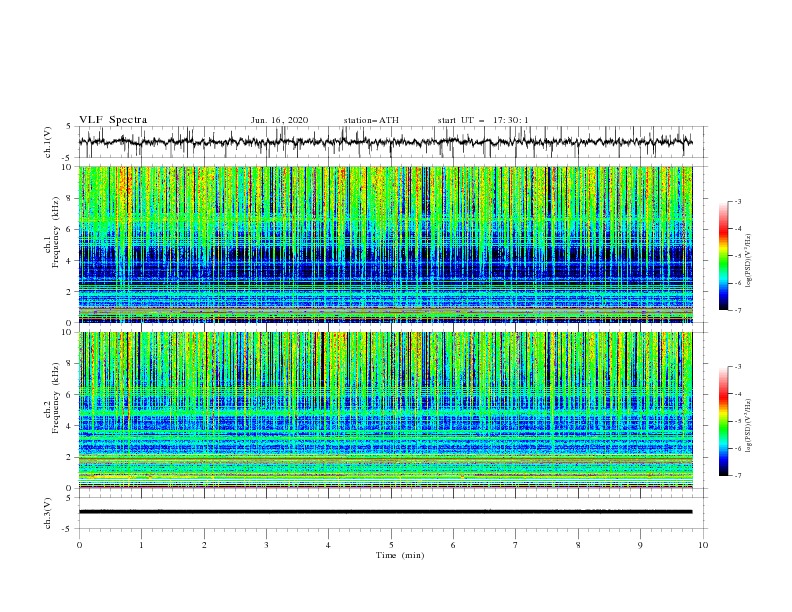Screen dimensions: 792x612
Task: Click the '-7' tick on lower colorbar
Action: pyautogui.click(x=738, y=475)
